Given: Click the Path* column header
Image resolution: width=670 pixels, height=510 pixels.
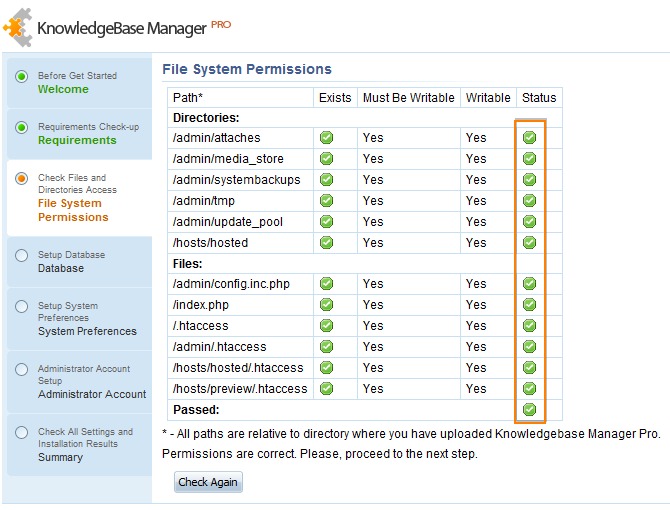Looking at the screenshot, I should tap(241, 98).
